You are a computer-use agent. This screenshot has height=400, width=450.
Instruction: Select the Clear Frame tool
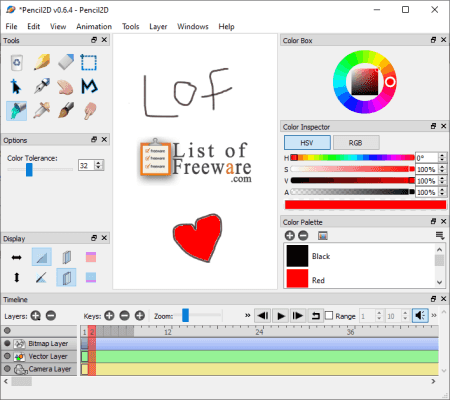(17, 62)
